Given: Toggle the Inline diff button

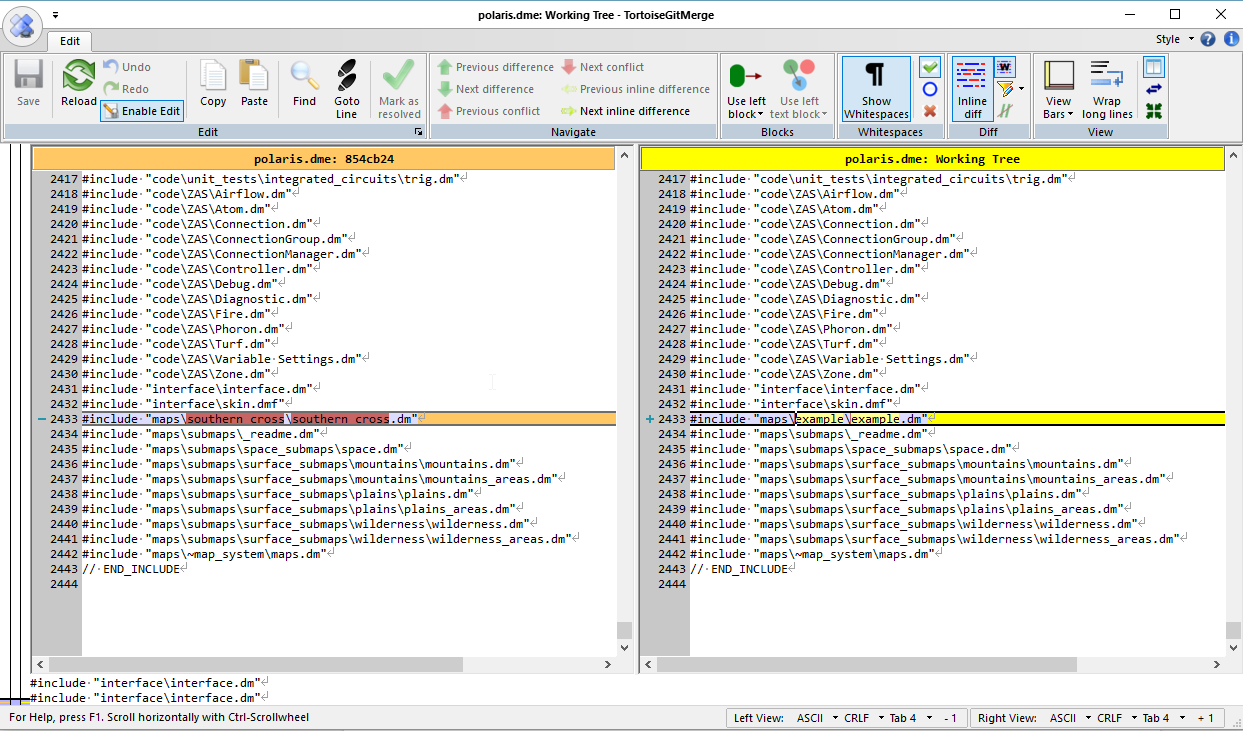Looking at the screenshot, I should pyautogui.click(x=971, y=89).
